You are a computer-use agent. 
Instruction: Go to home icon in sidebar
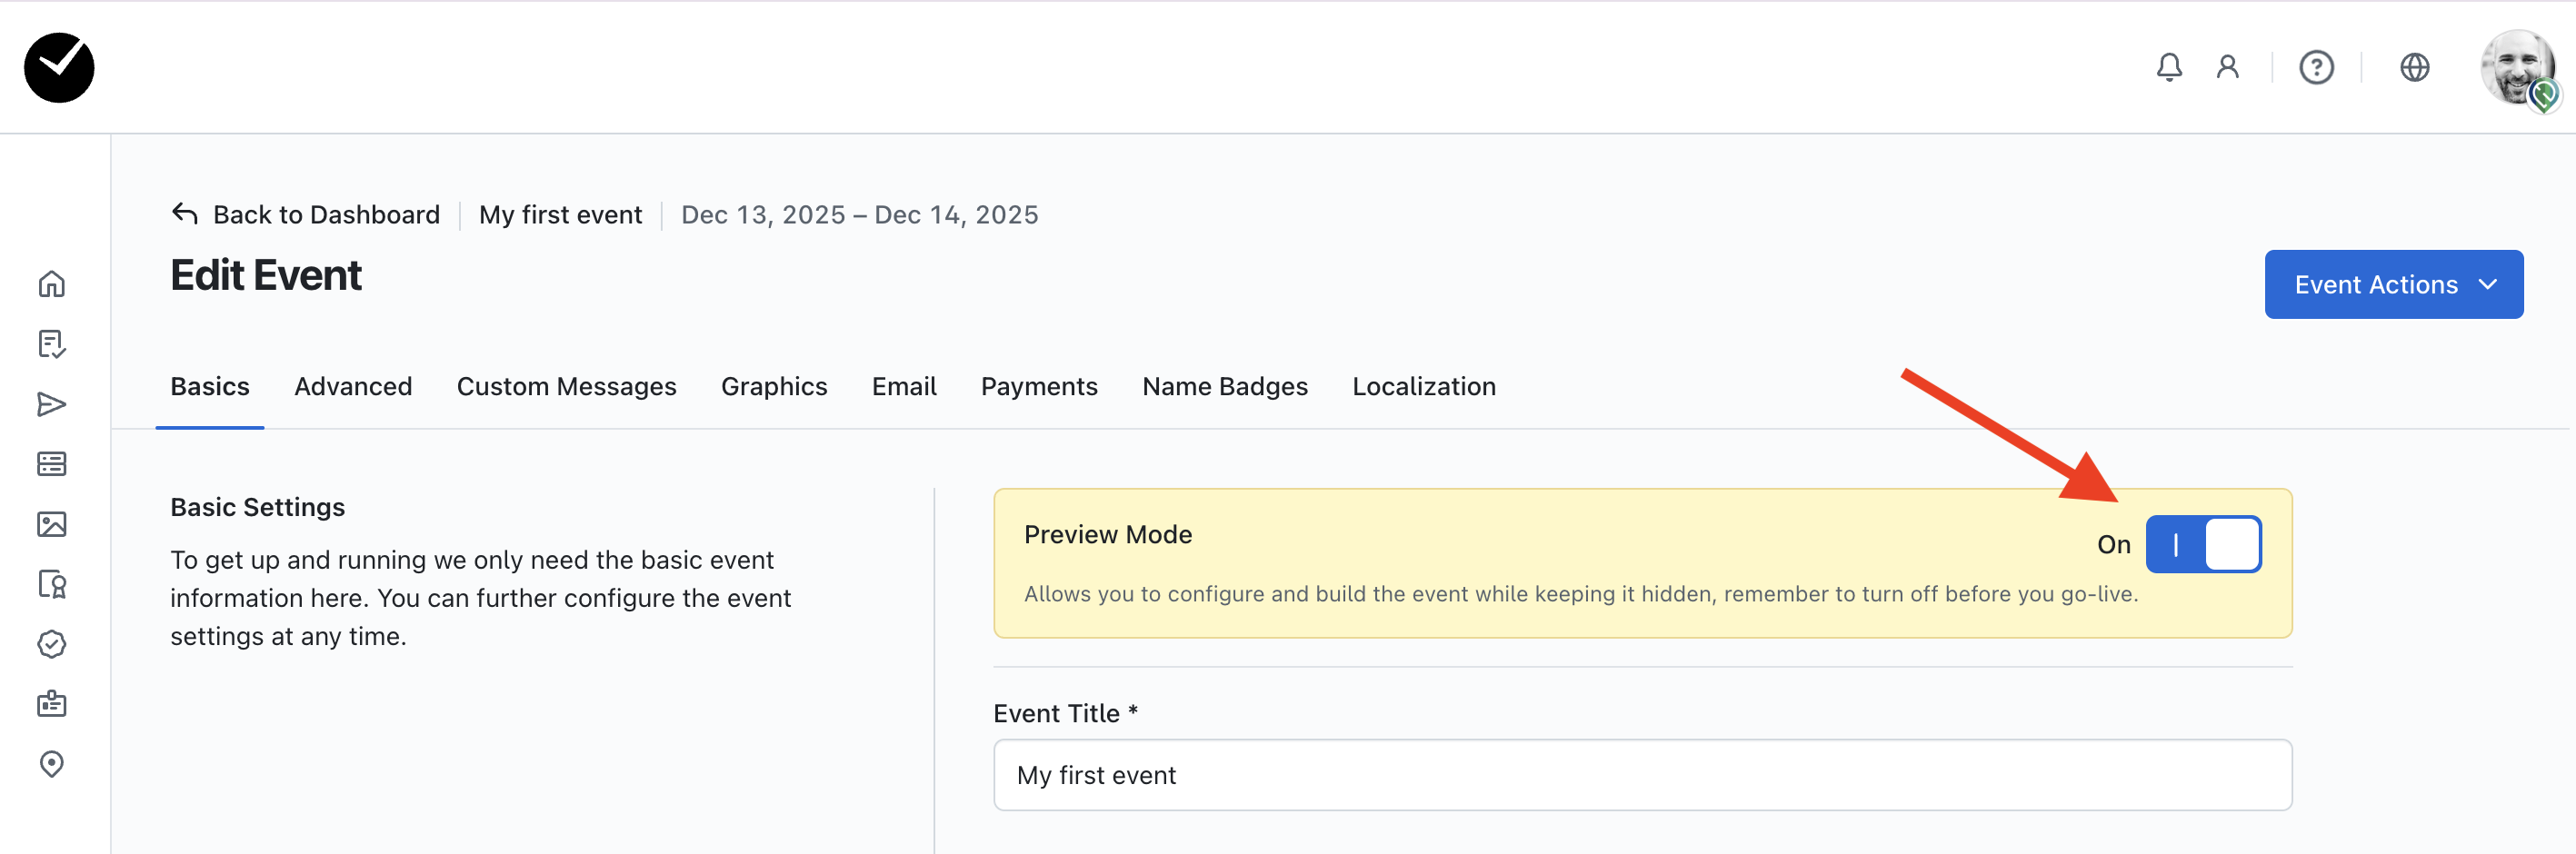point(52,285)
